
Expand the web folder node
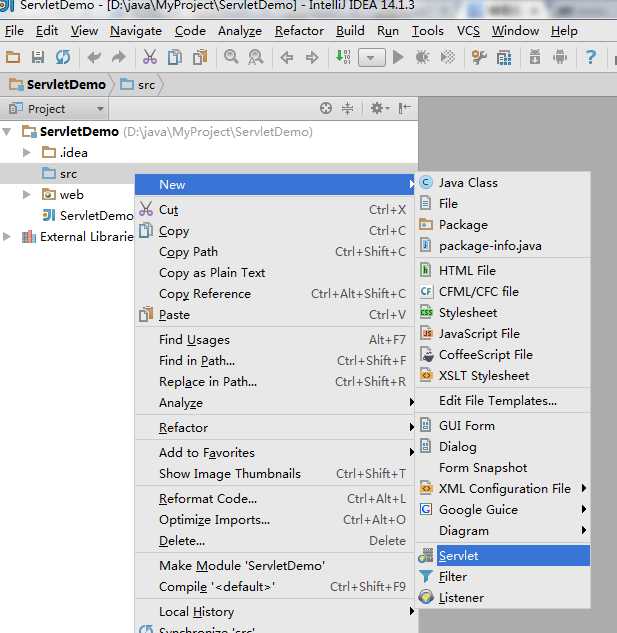click(x=27, y=195)
